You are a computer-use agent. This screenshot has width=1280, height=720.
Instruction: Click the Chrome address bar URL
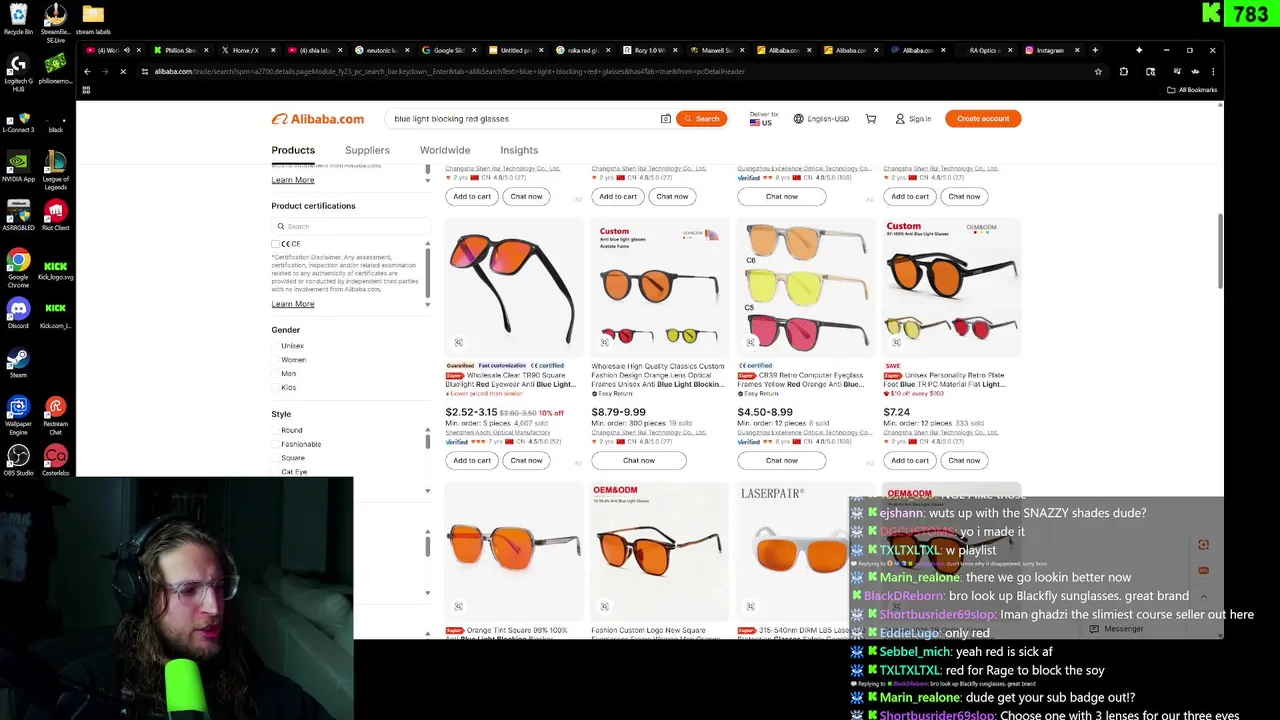pos(450,72)
